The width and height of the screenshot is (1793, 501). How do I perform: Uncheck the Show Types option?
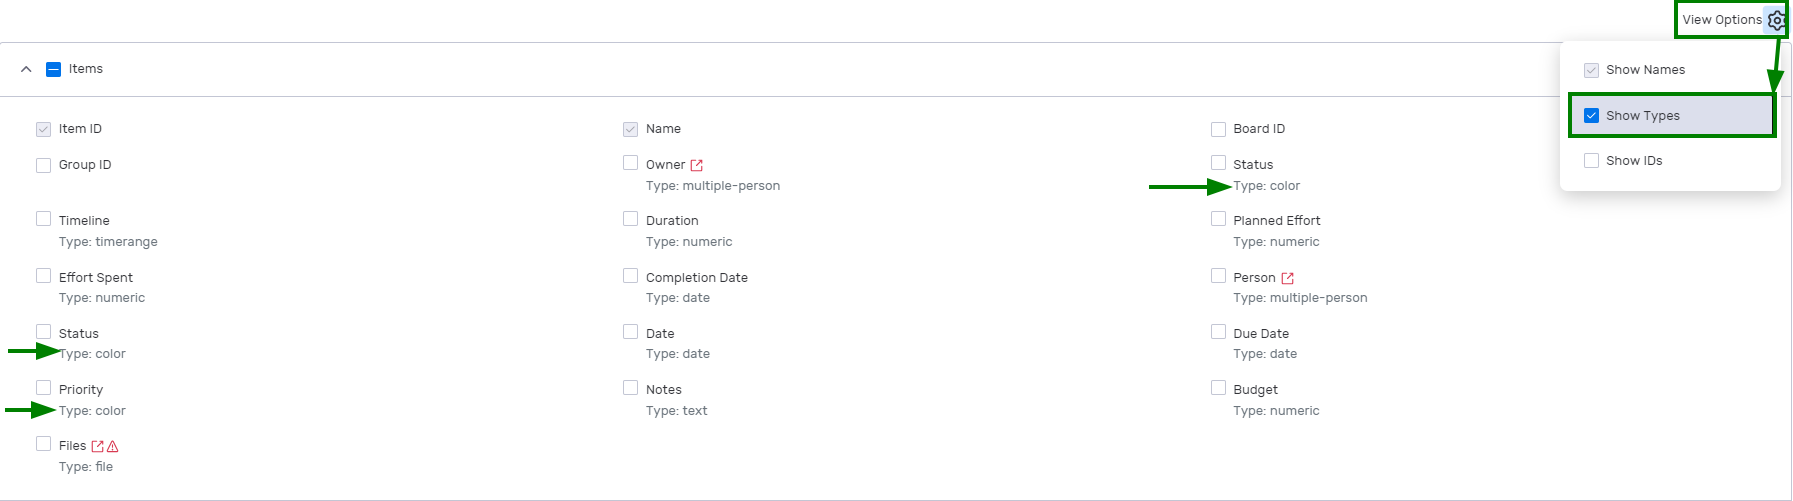pyautogui.click(x=1591, y=115)
